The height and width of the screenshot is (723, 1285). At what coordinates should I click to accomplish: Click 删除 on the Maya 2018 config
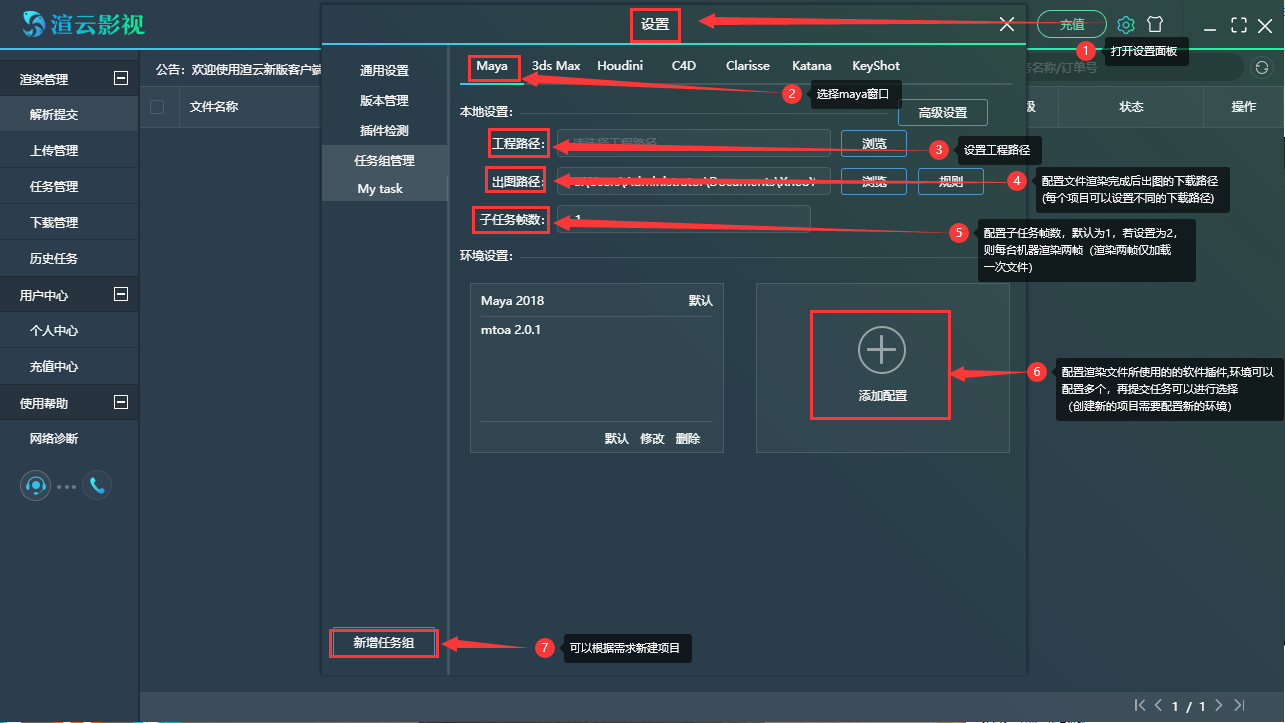click(x=688, y=439)
